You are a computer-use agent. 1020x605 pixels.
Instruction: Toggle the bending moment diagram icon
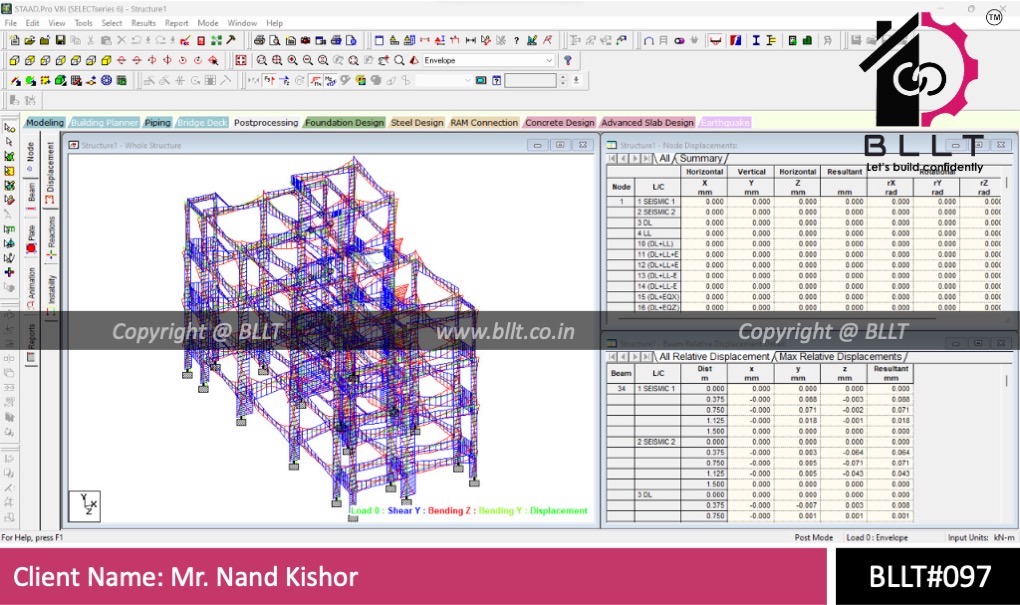pyautogui.click(x=315, y=81)
